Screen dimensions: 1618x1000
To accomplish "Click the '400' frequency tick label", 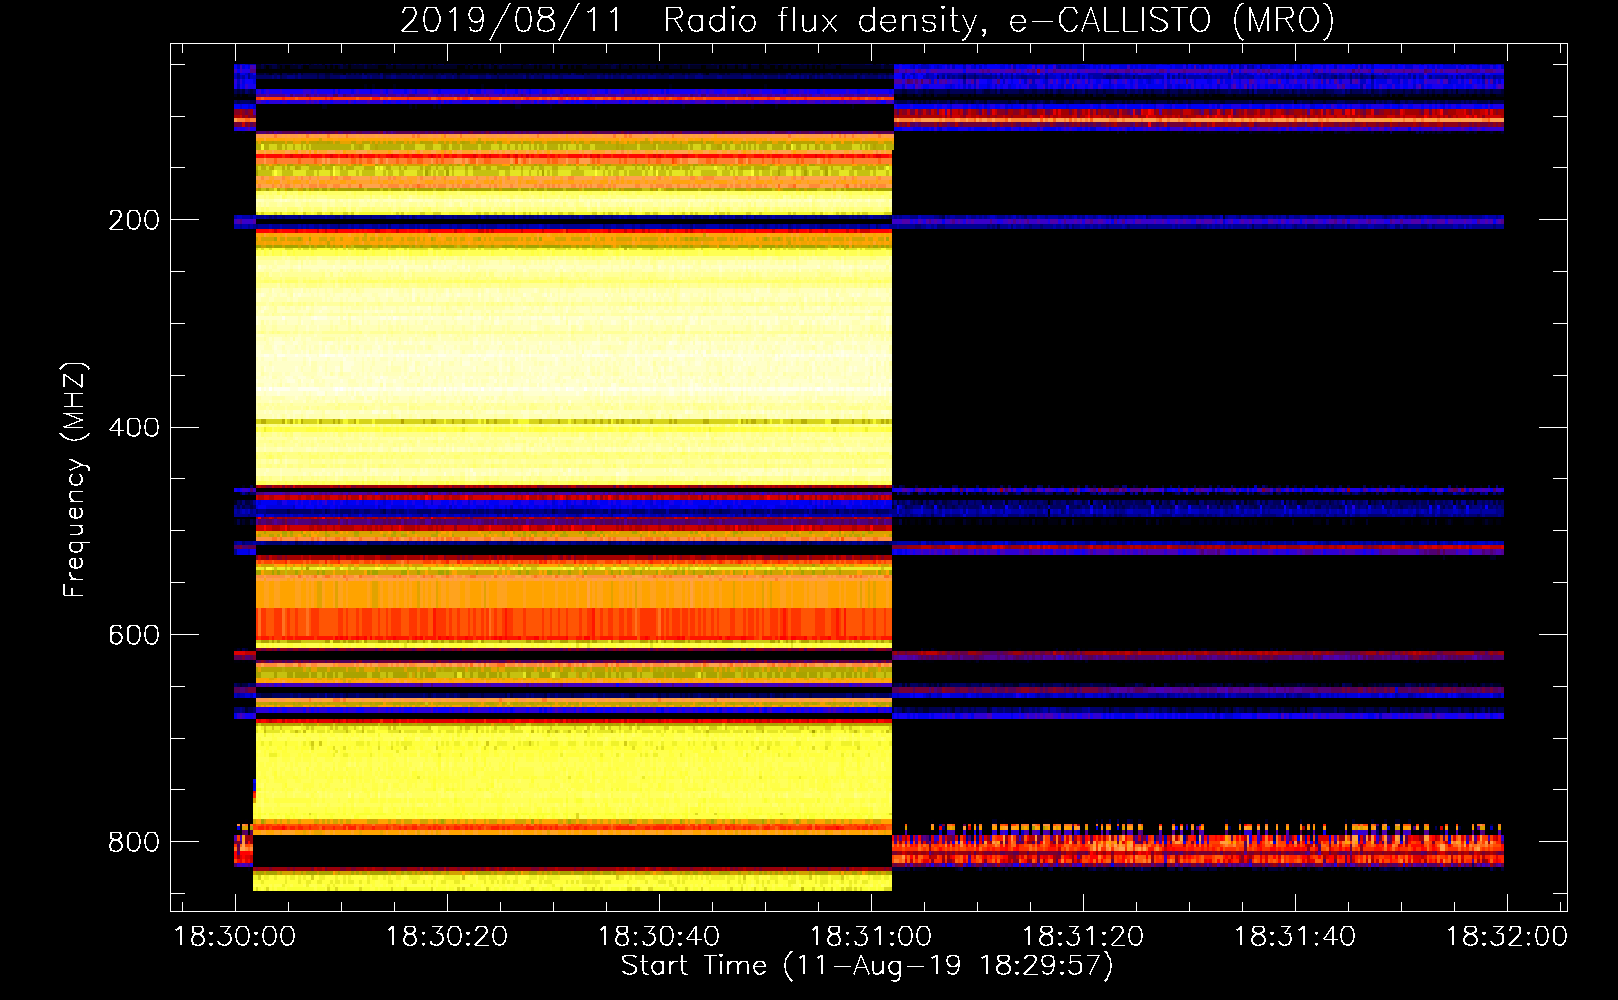I will pos(134,428).
